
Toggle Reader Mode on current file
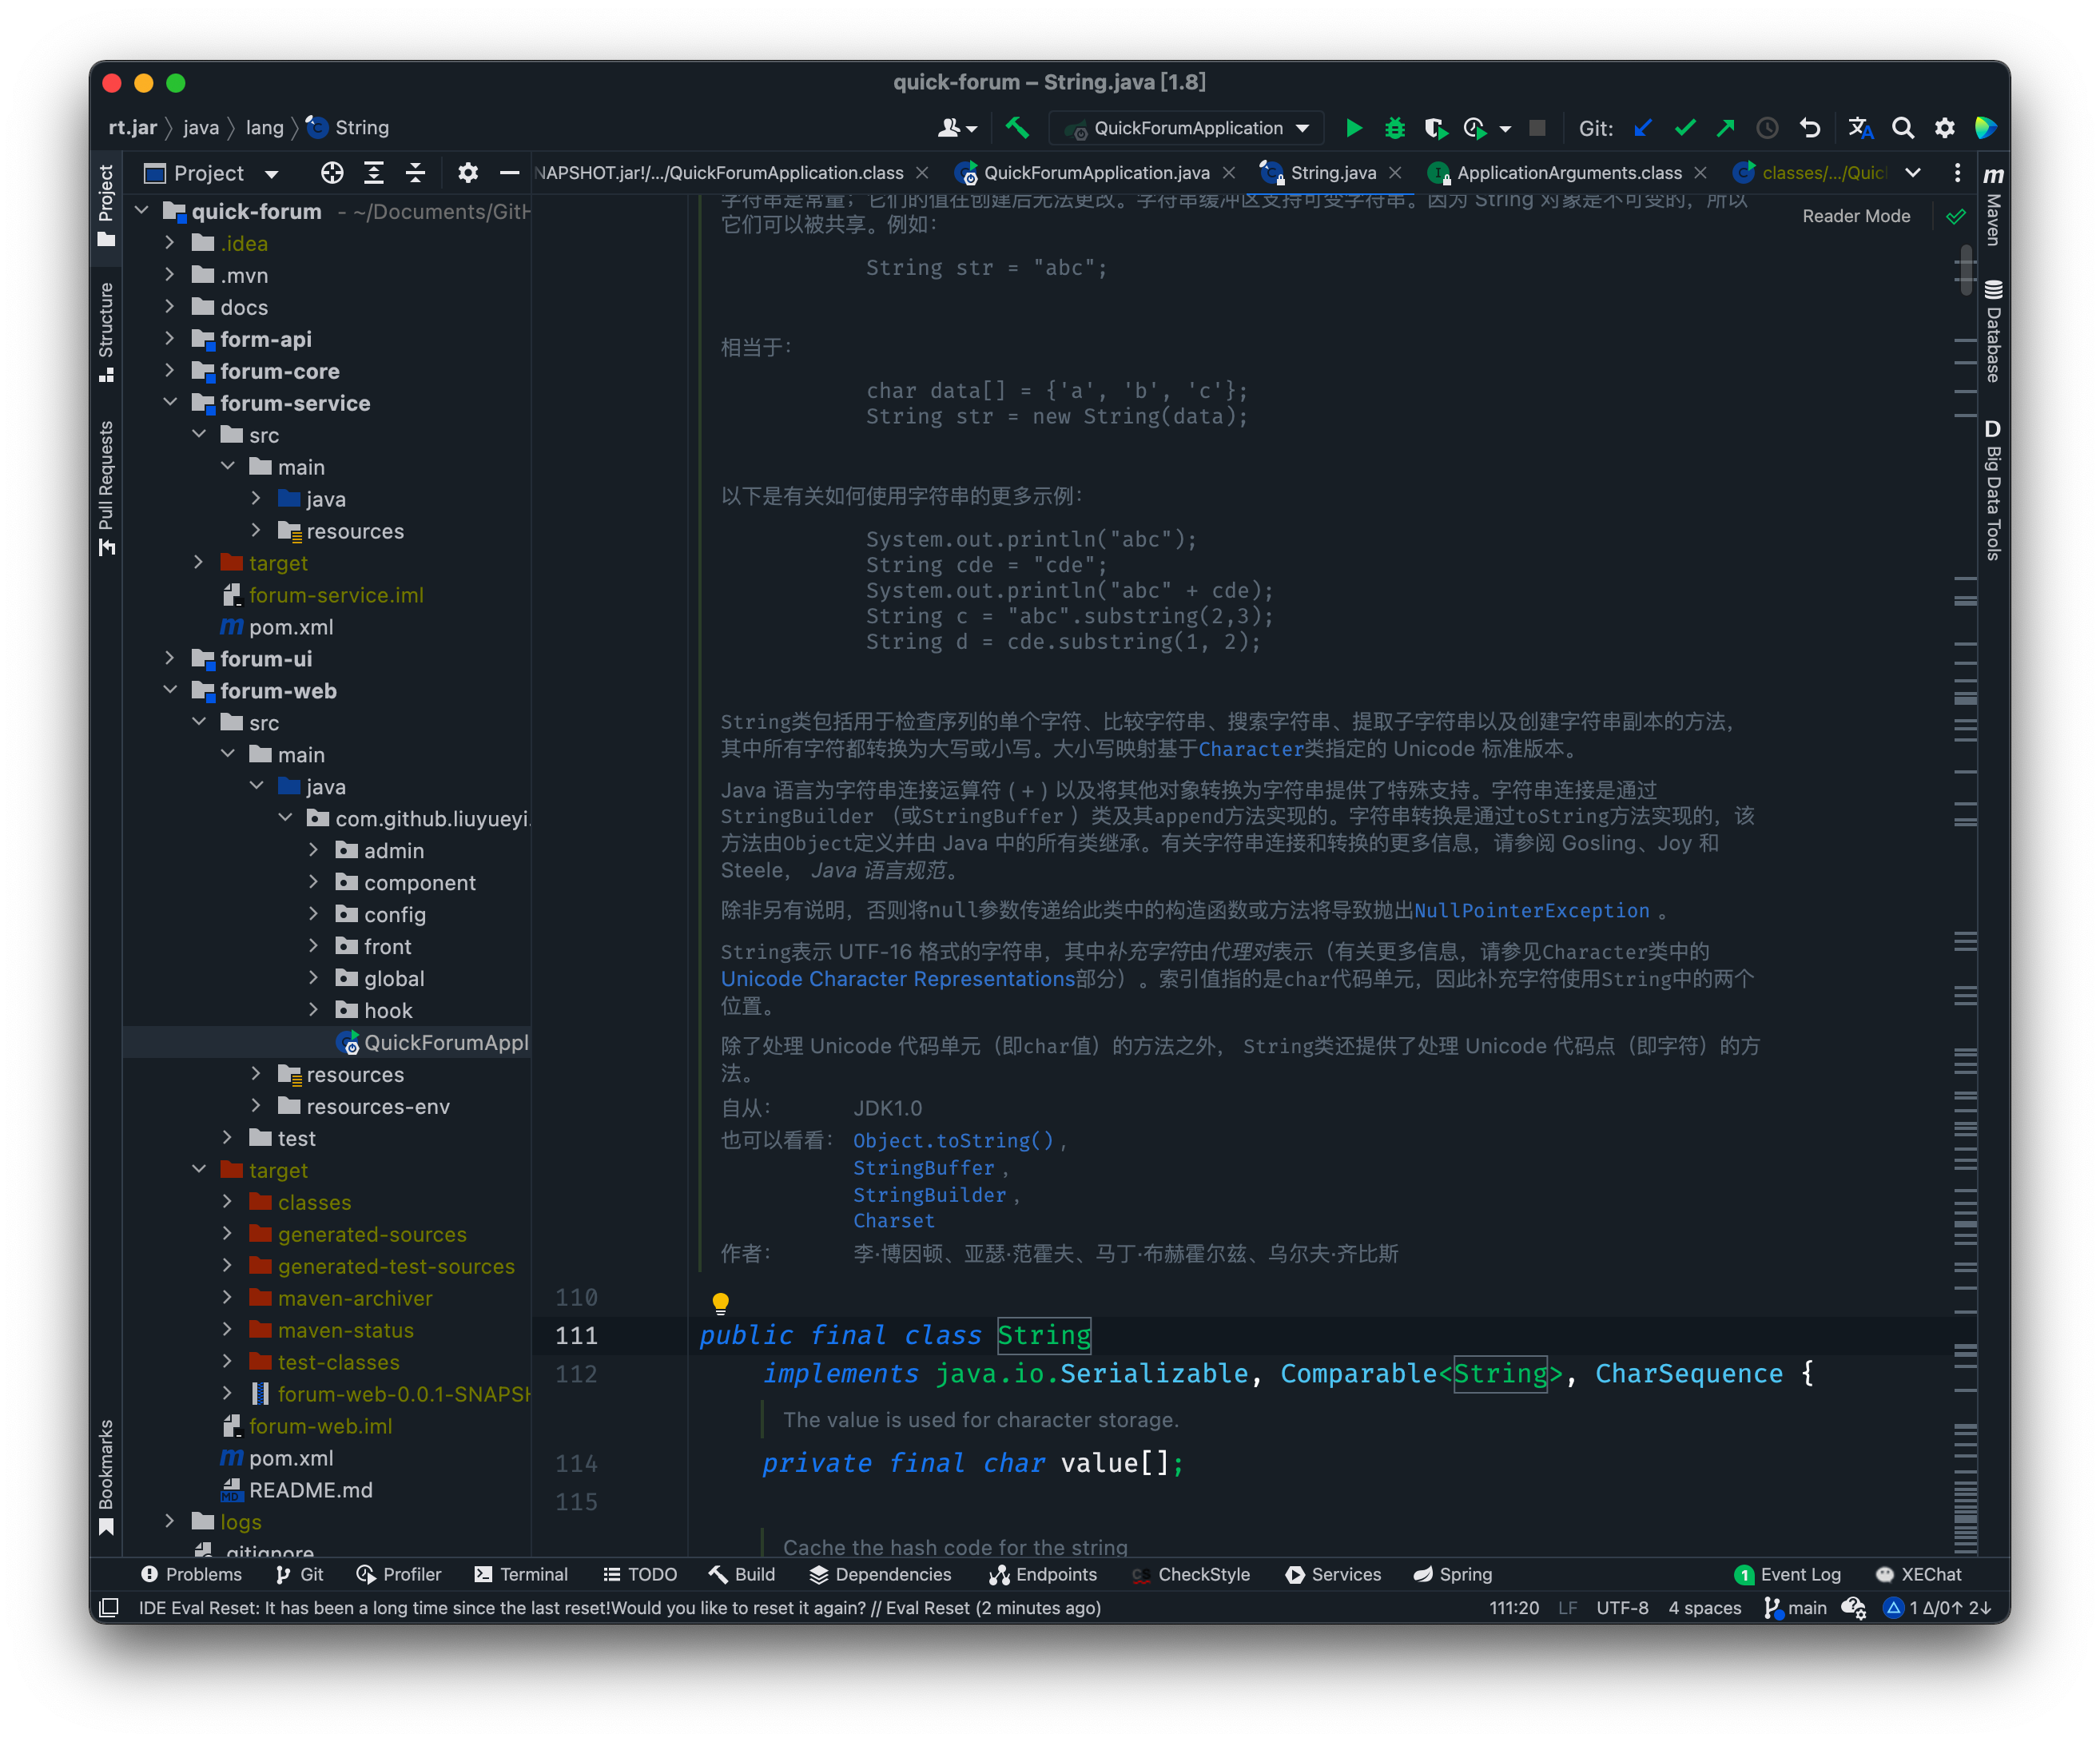tap(1858, 214)
